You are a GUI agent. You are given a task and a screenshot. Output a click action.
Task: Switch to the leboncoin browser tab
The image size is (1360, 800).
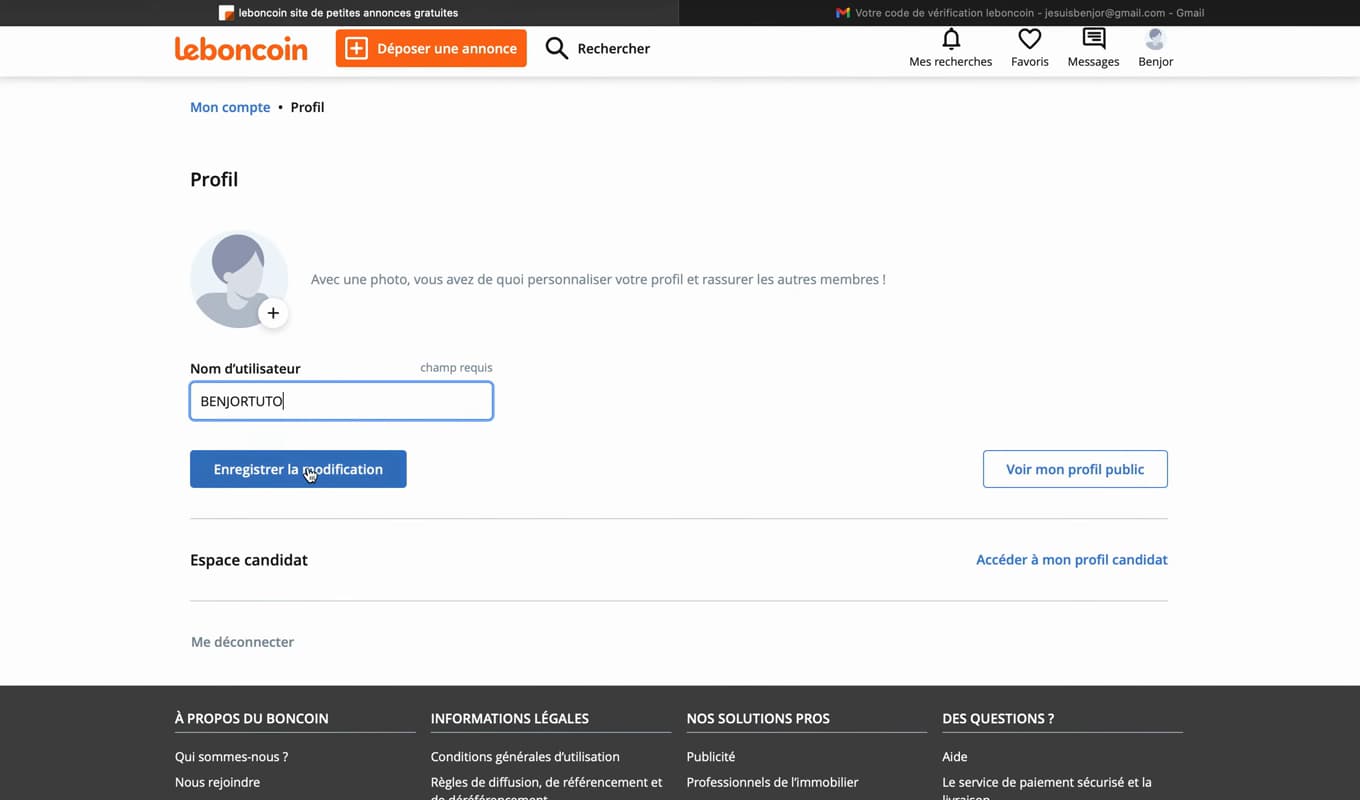tap(339, 13)
